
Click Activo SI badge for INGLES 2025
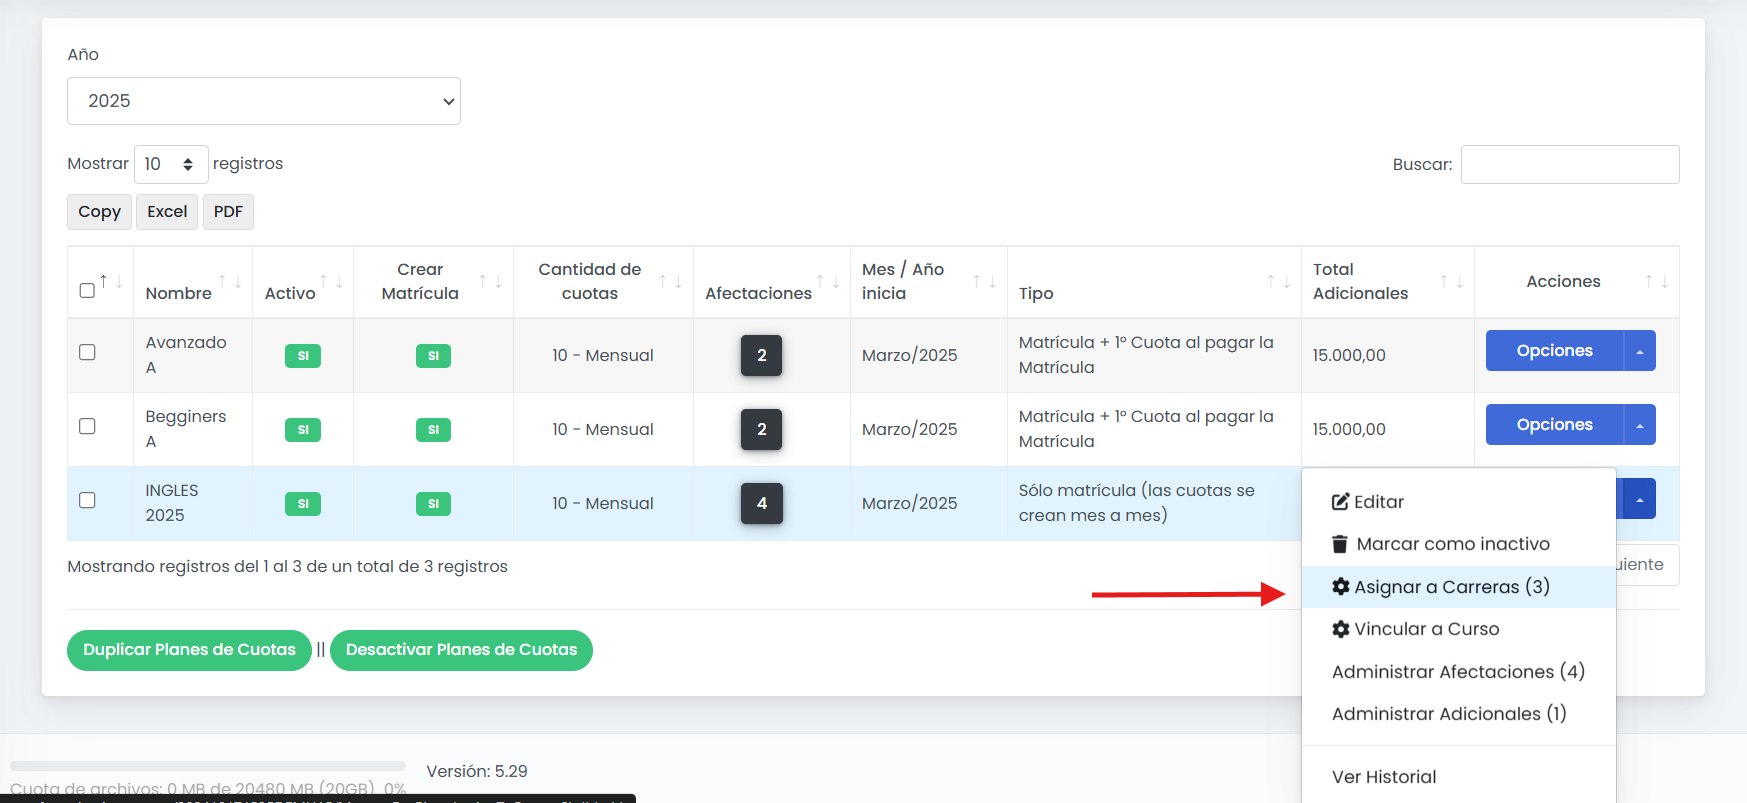click(x=303, y=504)
